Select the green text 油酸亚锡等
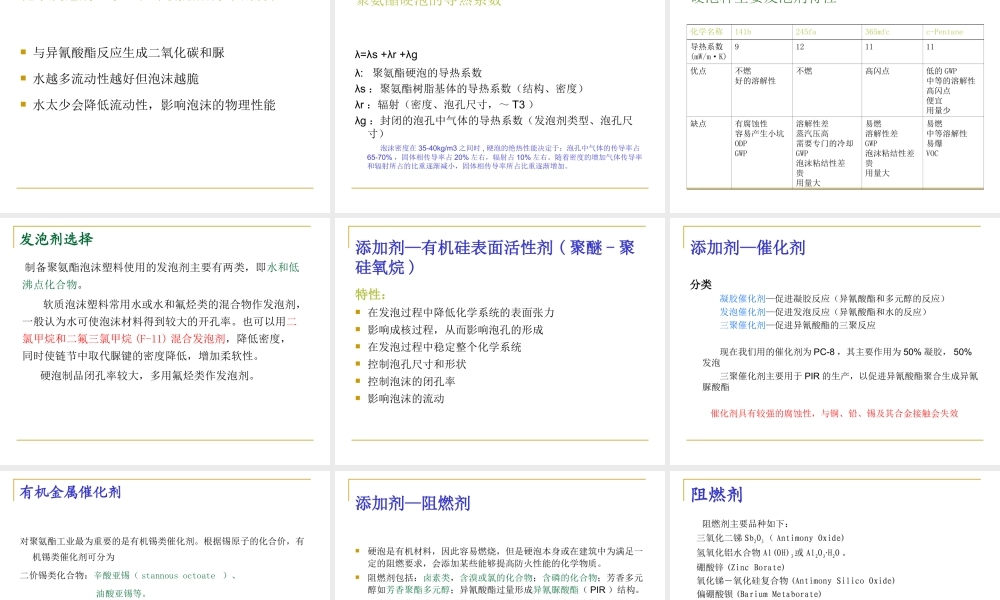Screen dimensions: 1000x600 pos(121,594)
